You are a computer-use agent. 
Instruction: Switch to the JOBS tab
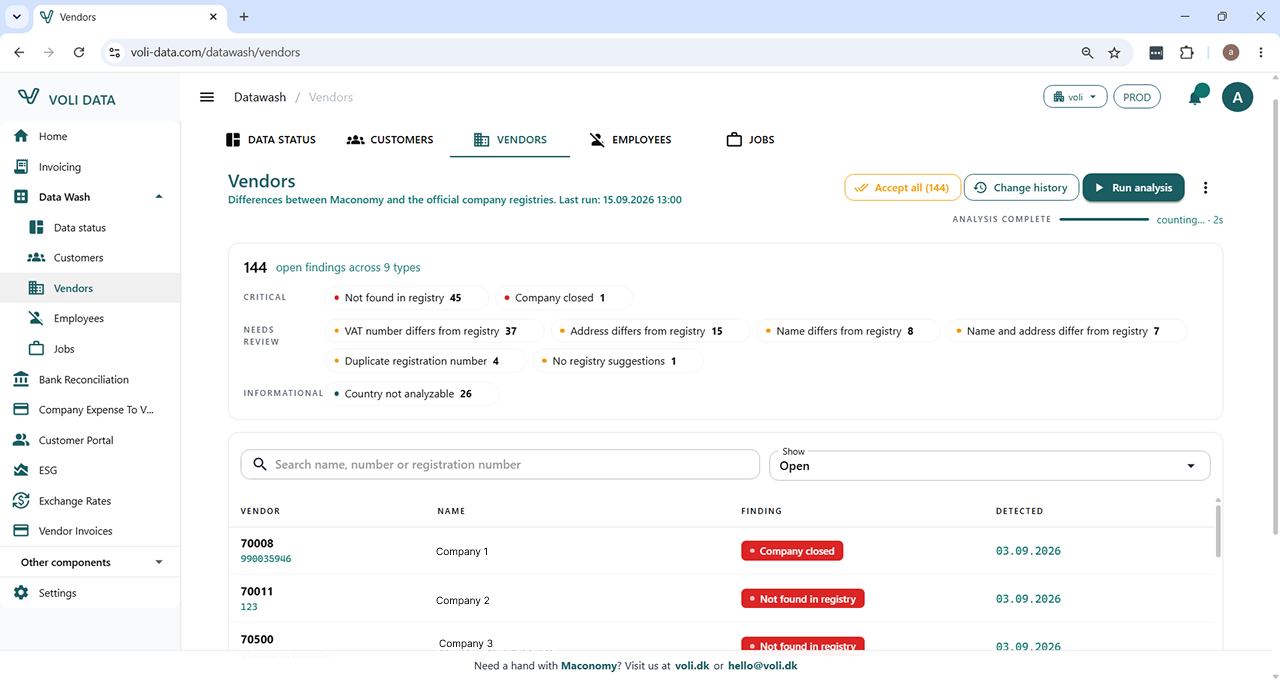point(750,140)
